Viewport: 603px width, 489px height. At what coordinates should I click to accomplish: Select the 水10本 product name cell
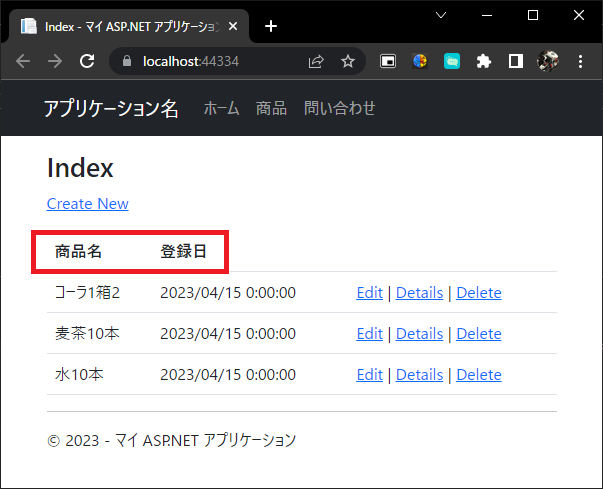pyautogui.click(x=79, y=375)
